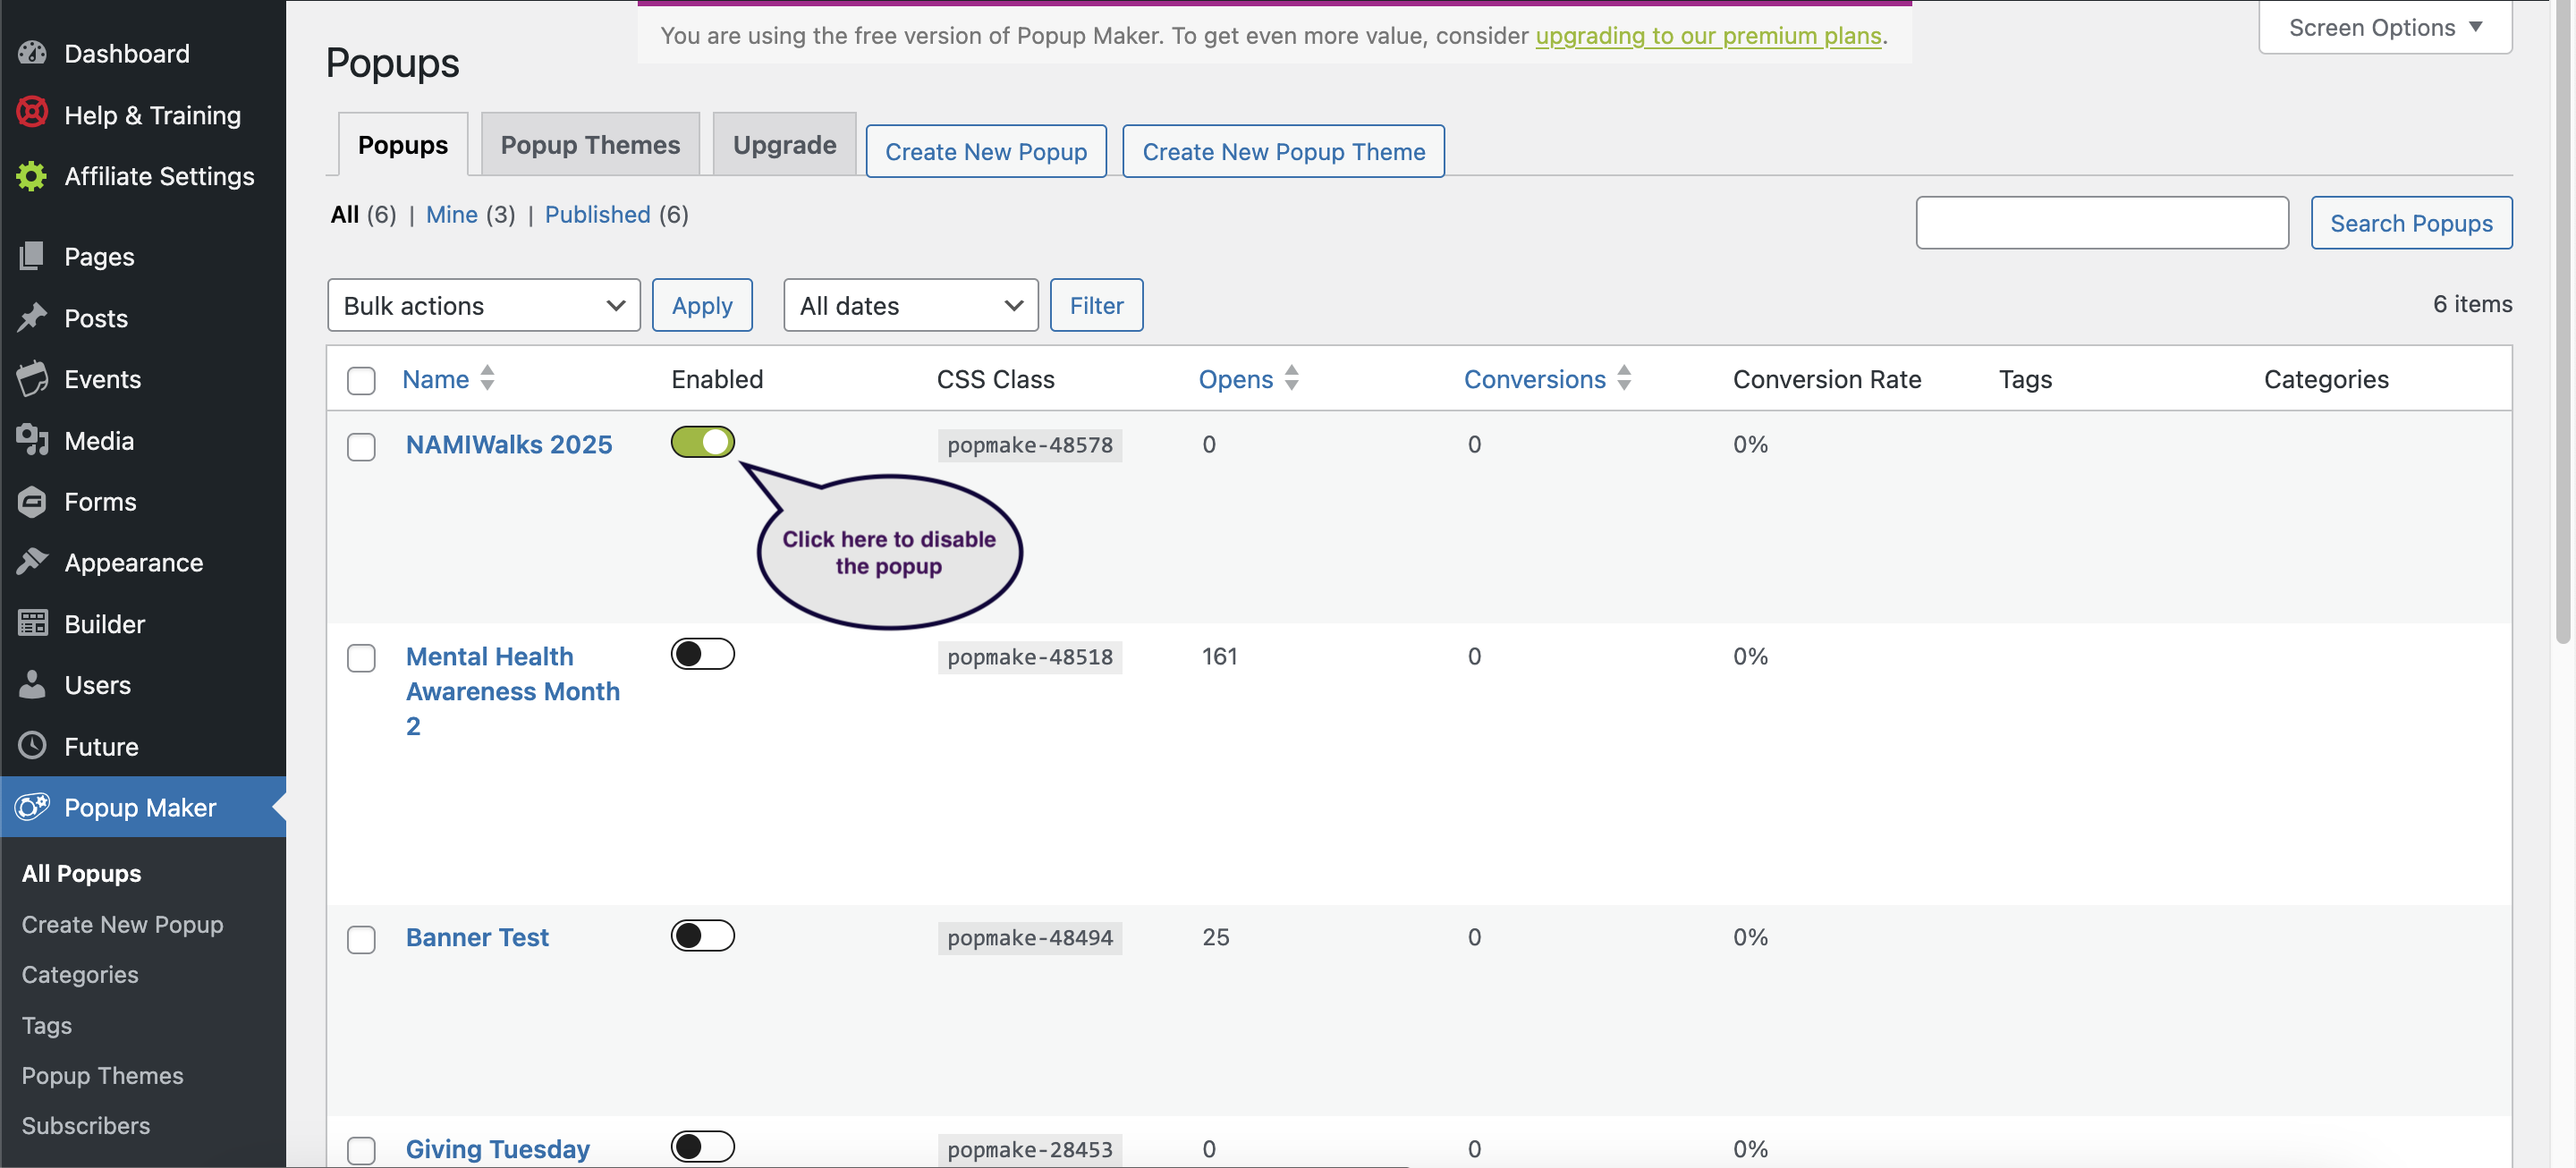Click the Users person icon

pos(32,685)
